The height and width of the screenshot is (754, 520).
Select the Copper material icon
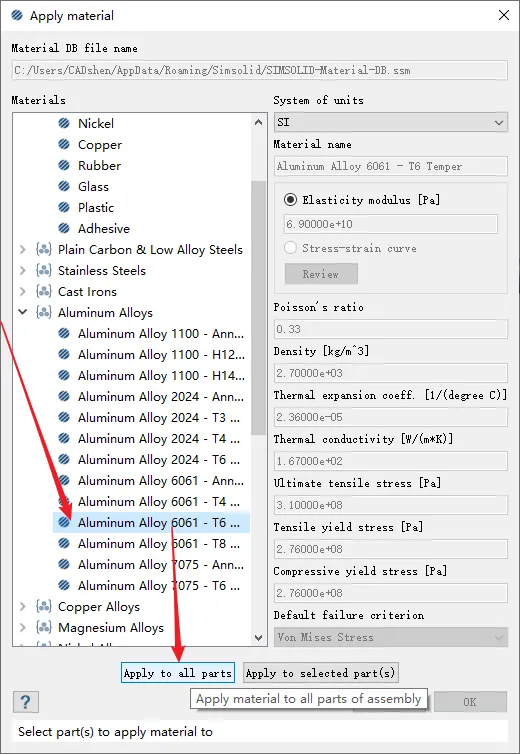tap(64, 144)
